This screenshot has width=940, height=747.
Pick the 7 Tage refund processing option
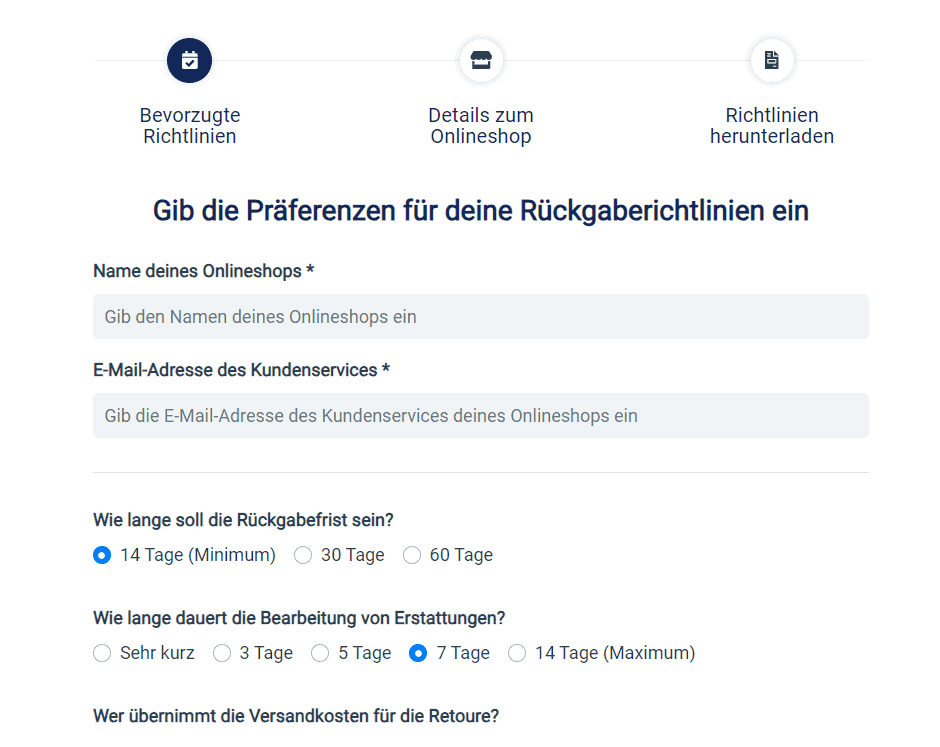418,652
